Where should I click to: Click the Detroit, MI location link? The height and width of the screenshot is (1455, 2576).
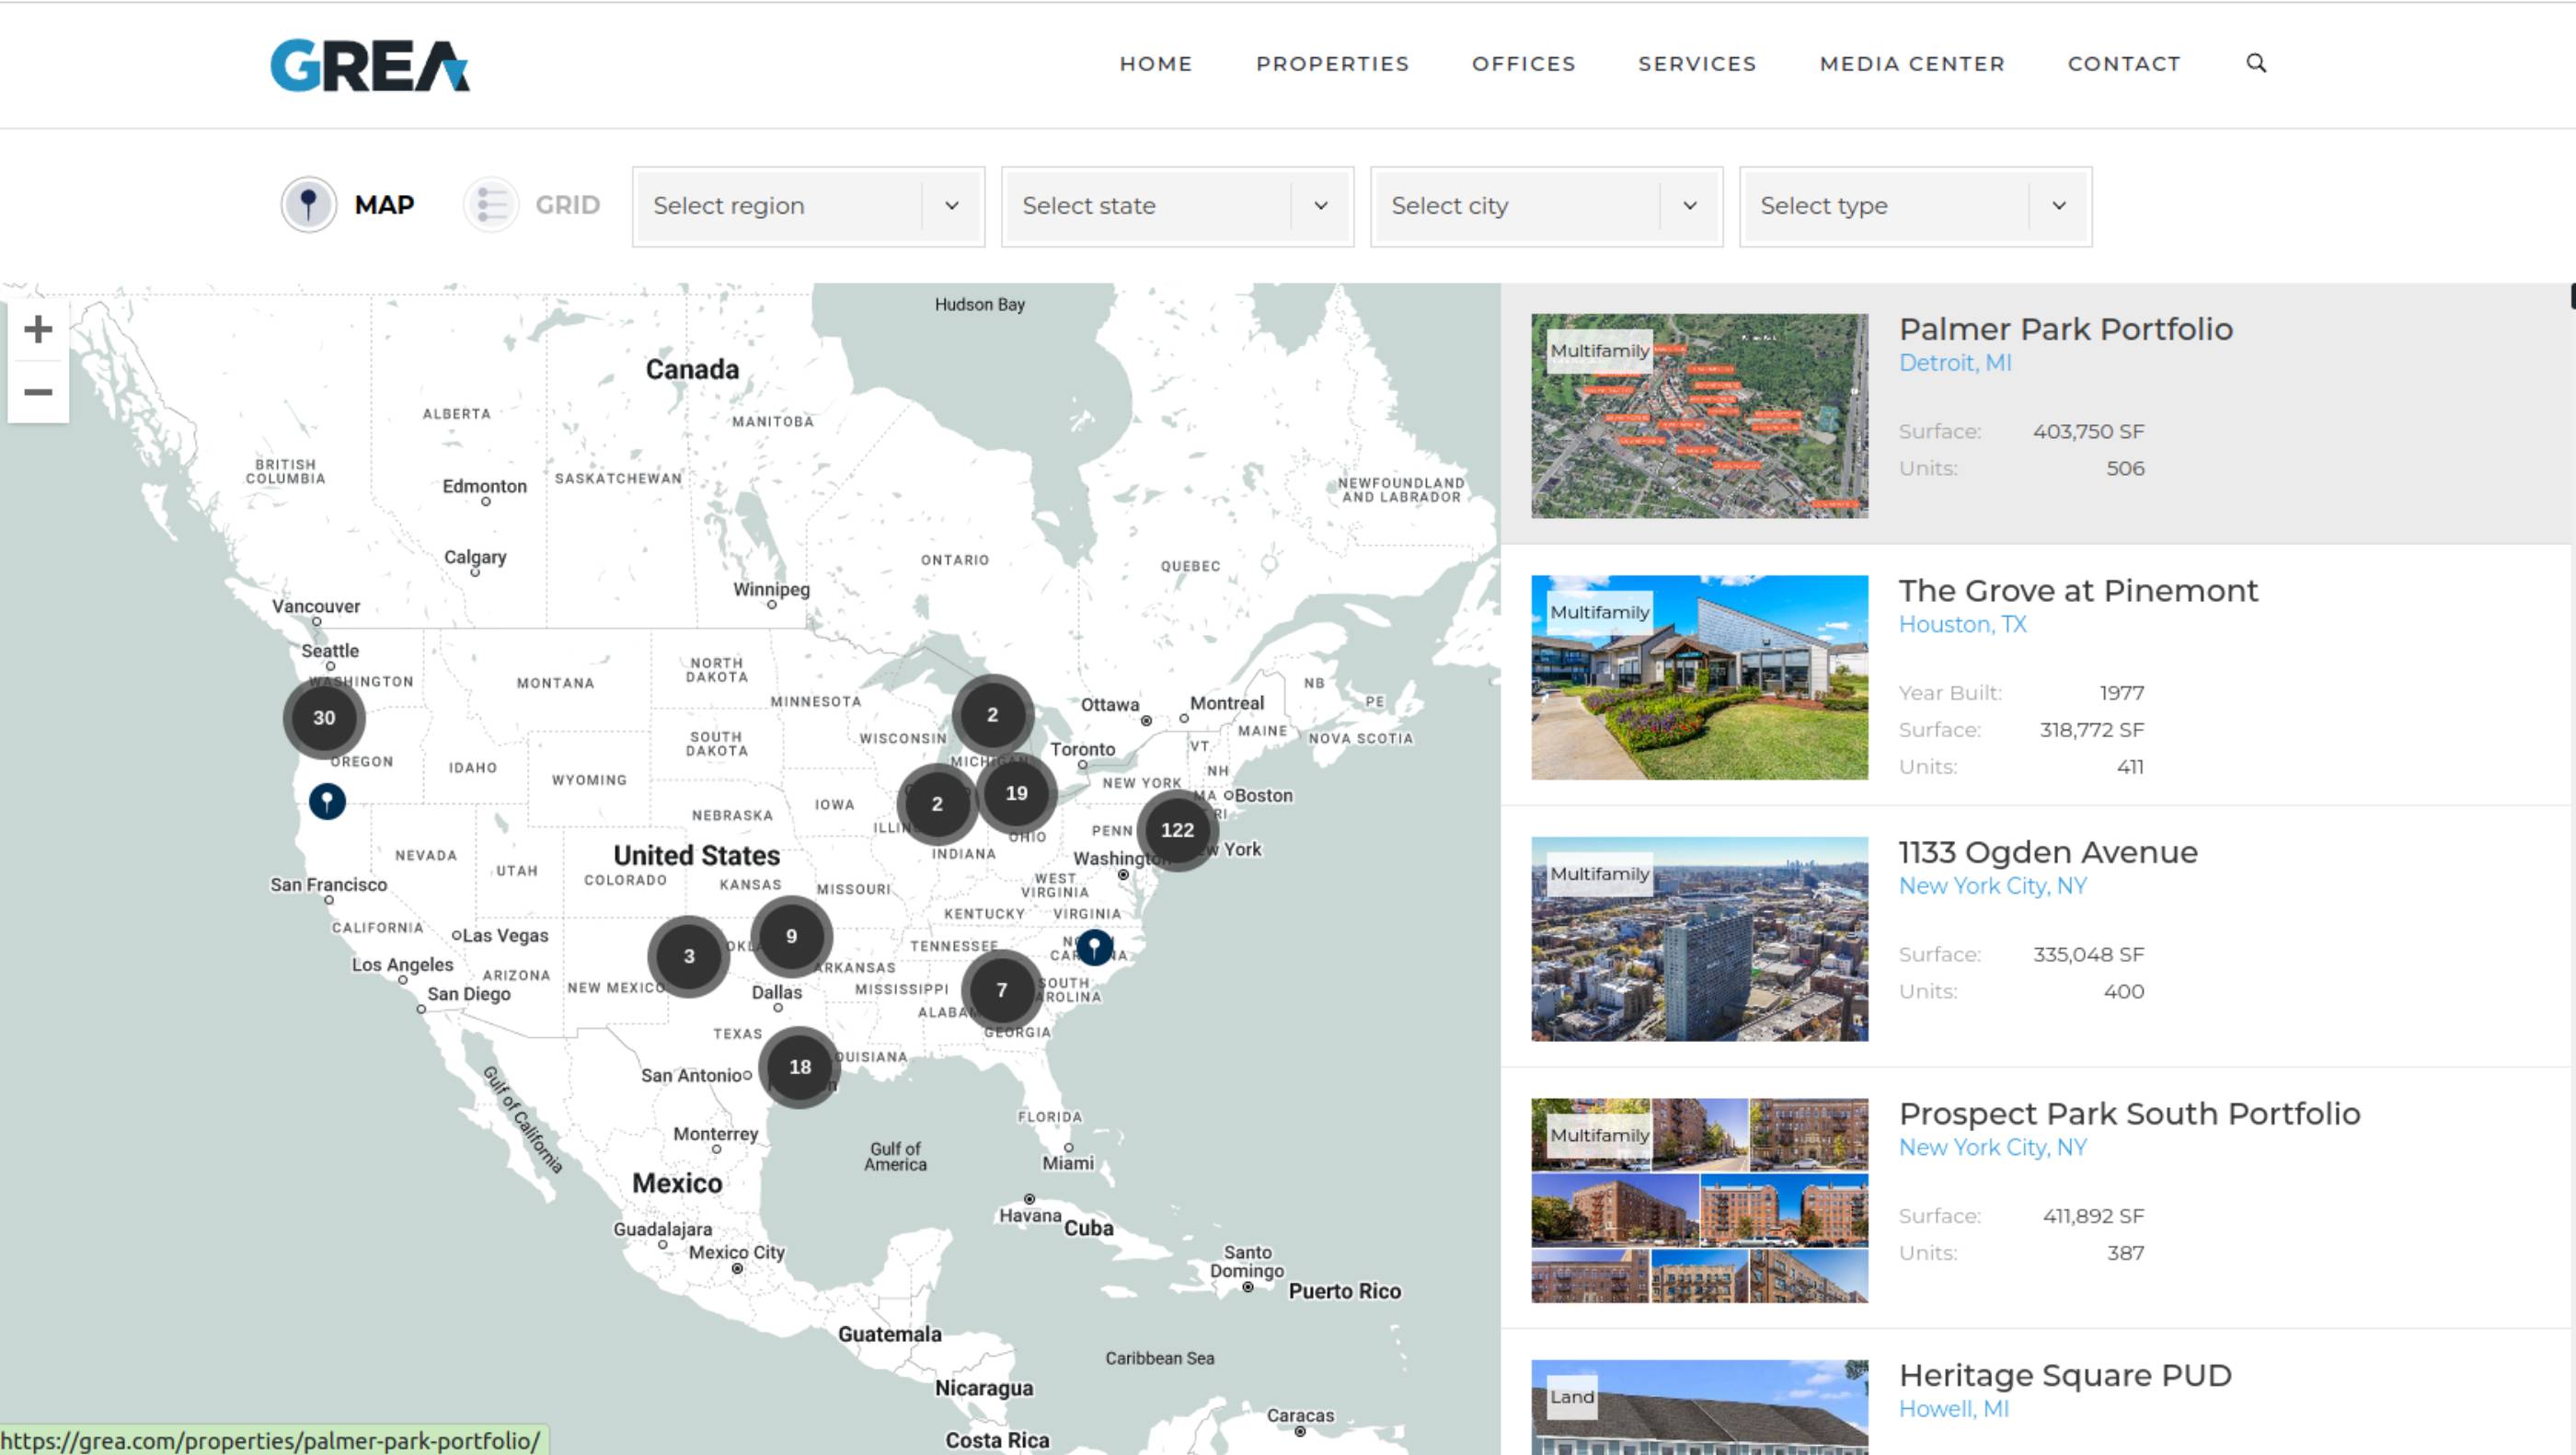[1955, 363]
